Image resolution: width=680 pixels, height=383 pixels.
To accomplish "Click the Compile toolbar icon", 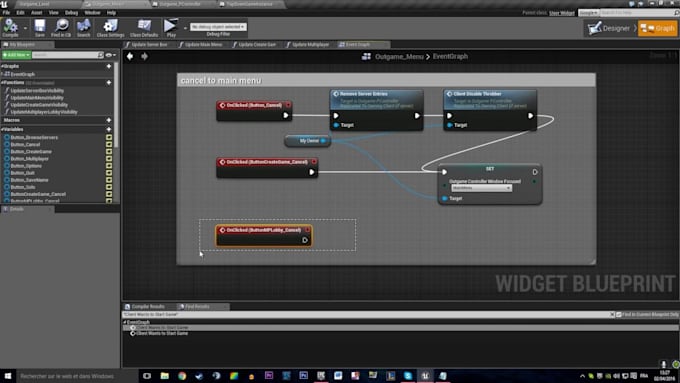I will [x=10, y=28].
